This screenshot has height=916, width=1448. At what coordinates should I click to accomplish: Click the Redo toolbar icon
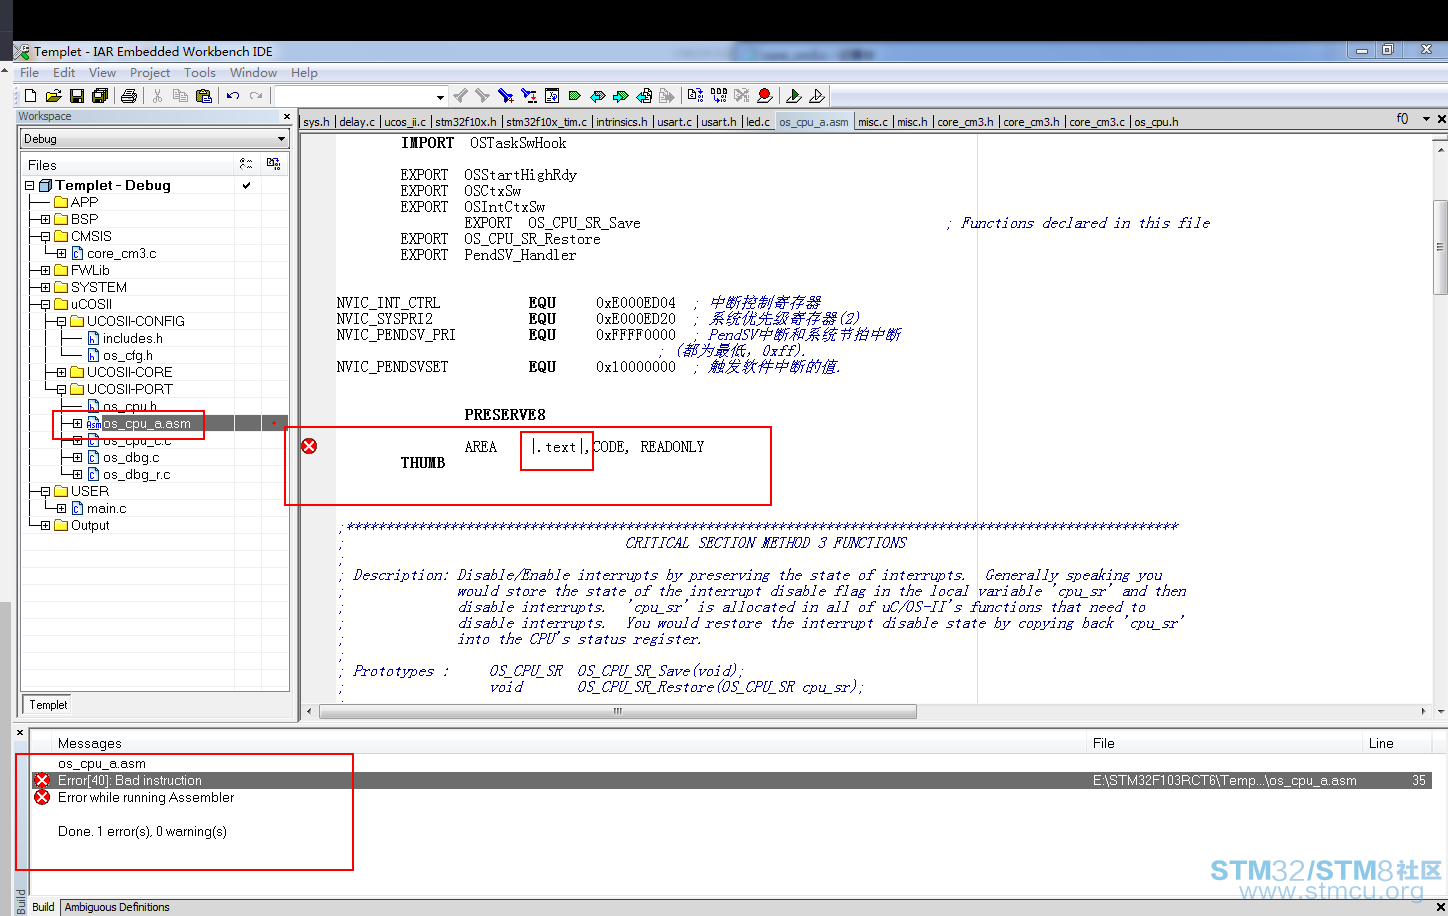point(256,96)
